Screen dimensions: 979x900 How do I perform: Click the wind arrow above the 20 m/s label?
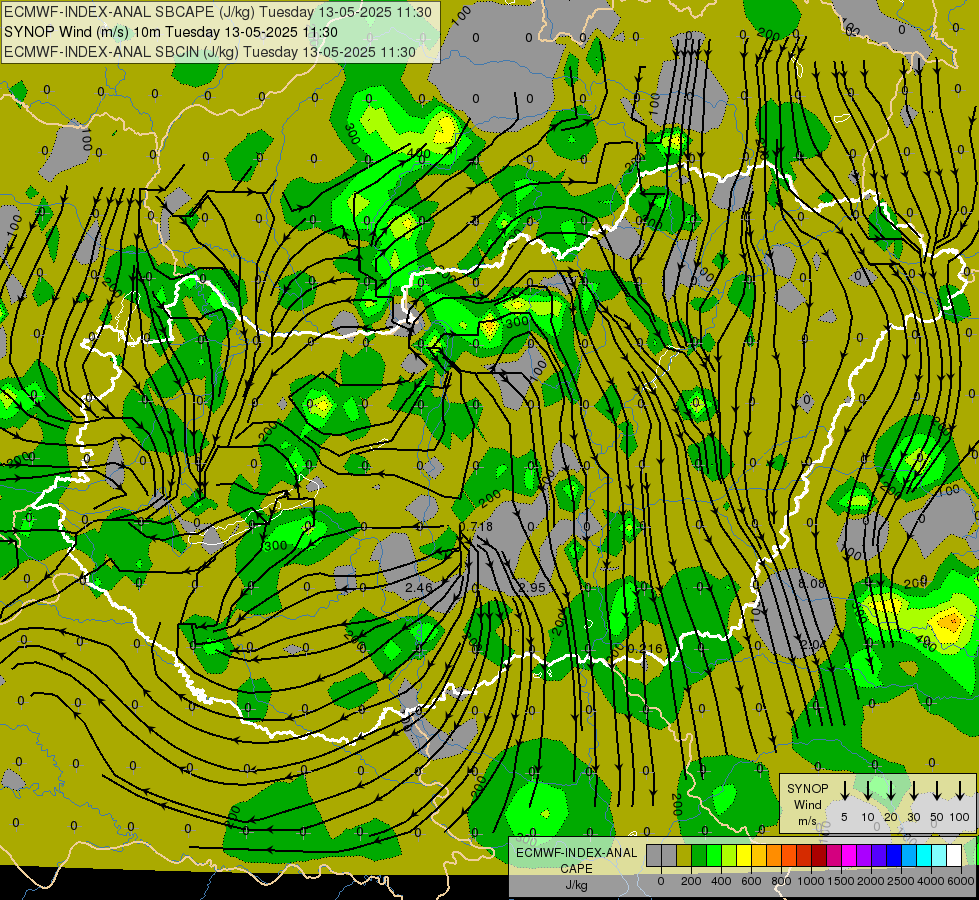tap(890, 790)
